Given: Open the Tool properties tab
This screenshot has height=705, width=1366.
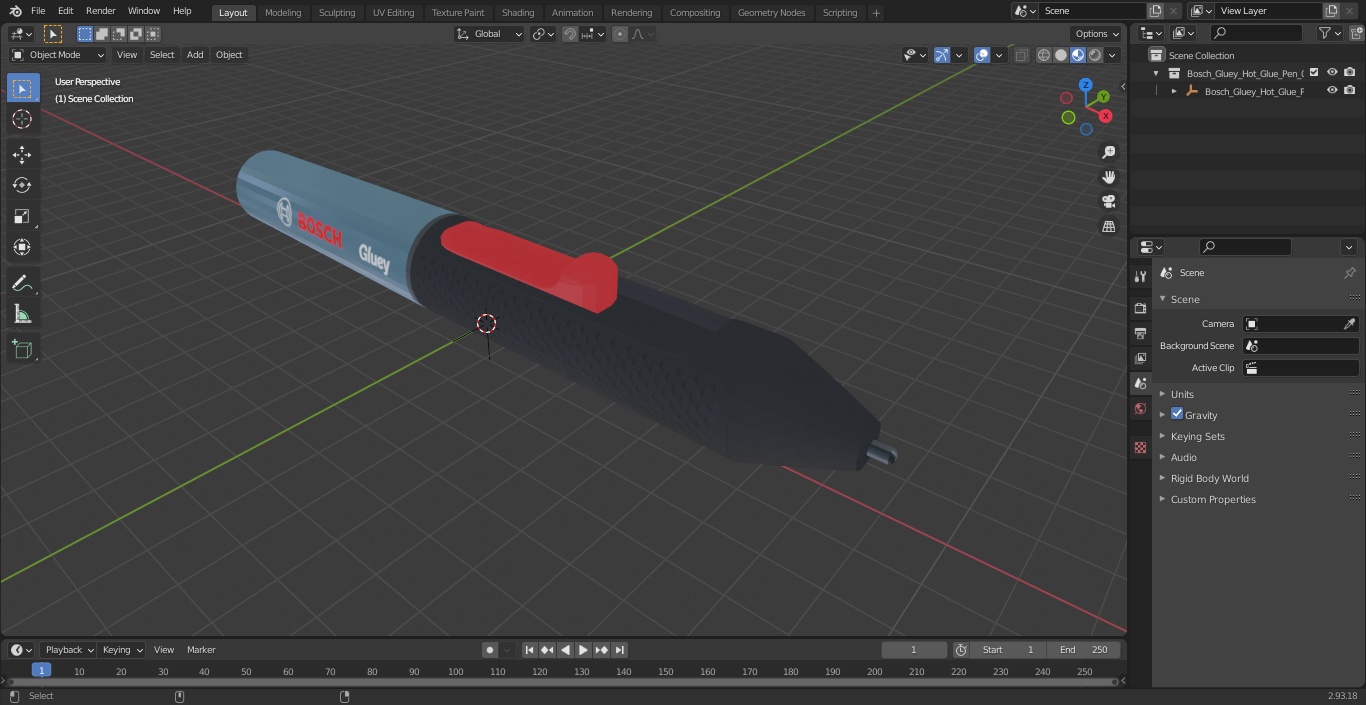Looking at the screenshot, I should tap(1140, 276).
